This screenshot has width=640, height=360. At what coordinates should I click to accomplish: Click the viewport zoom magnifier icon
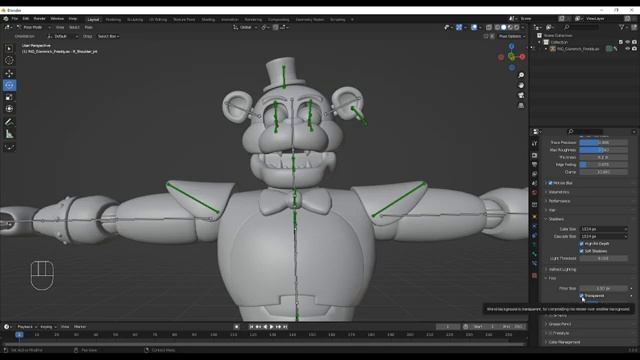[x=521, y=75]
